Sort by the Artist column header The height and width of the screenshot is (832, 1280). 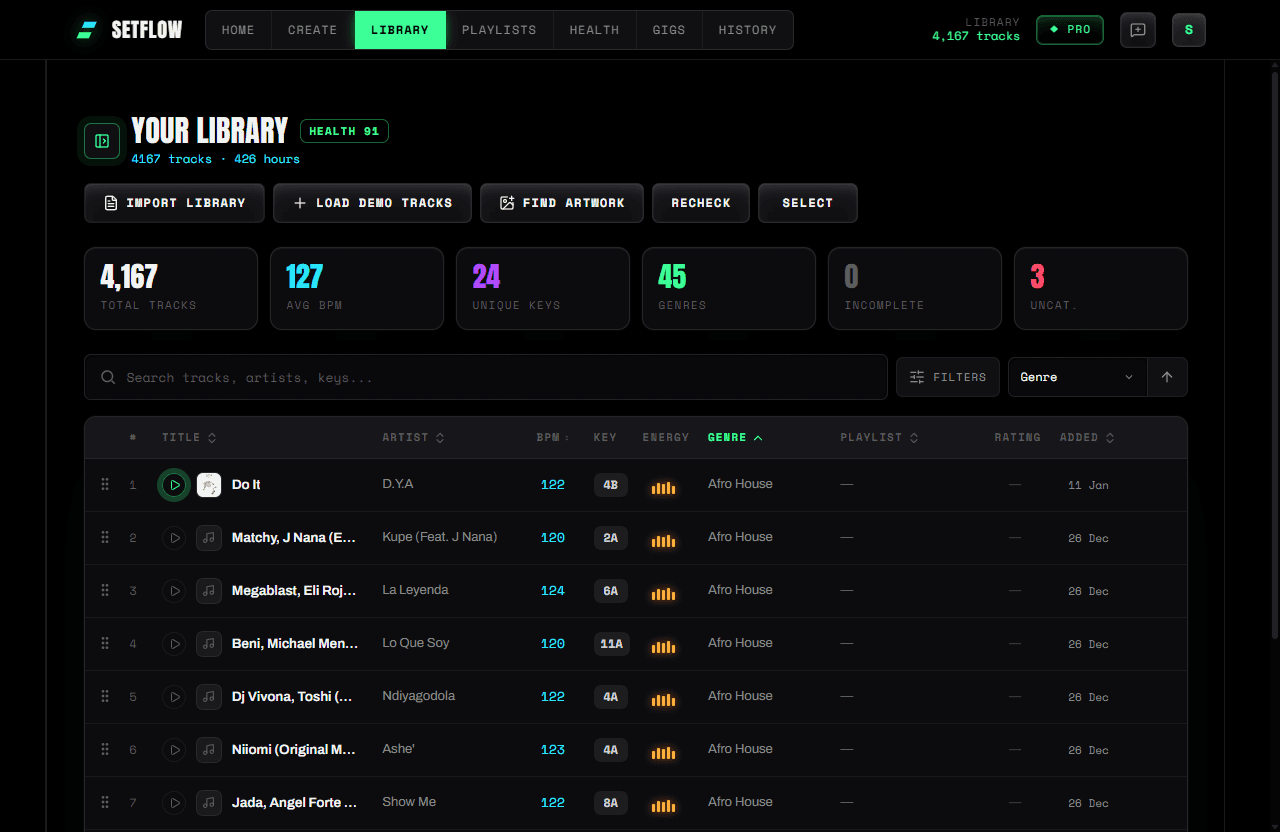tap(413, 438)
